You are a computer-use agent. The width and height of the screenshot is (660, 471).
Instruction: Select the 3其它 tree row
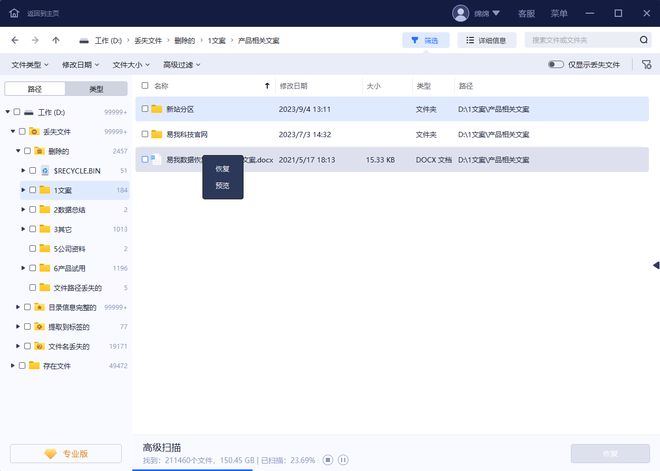[75, 229]
